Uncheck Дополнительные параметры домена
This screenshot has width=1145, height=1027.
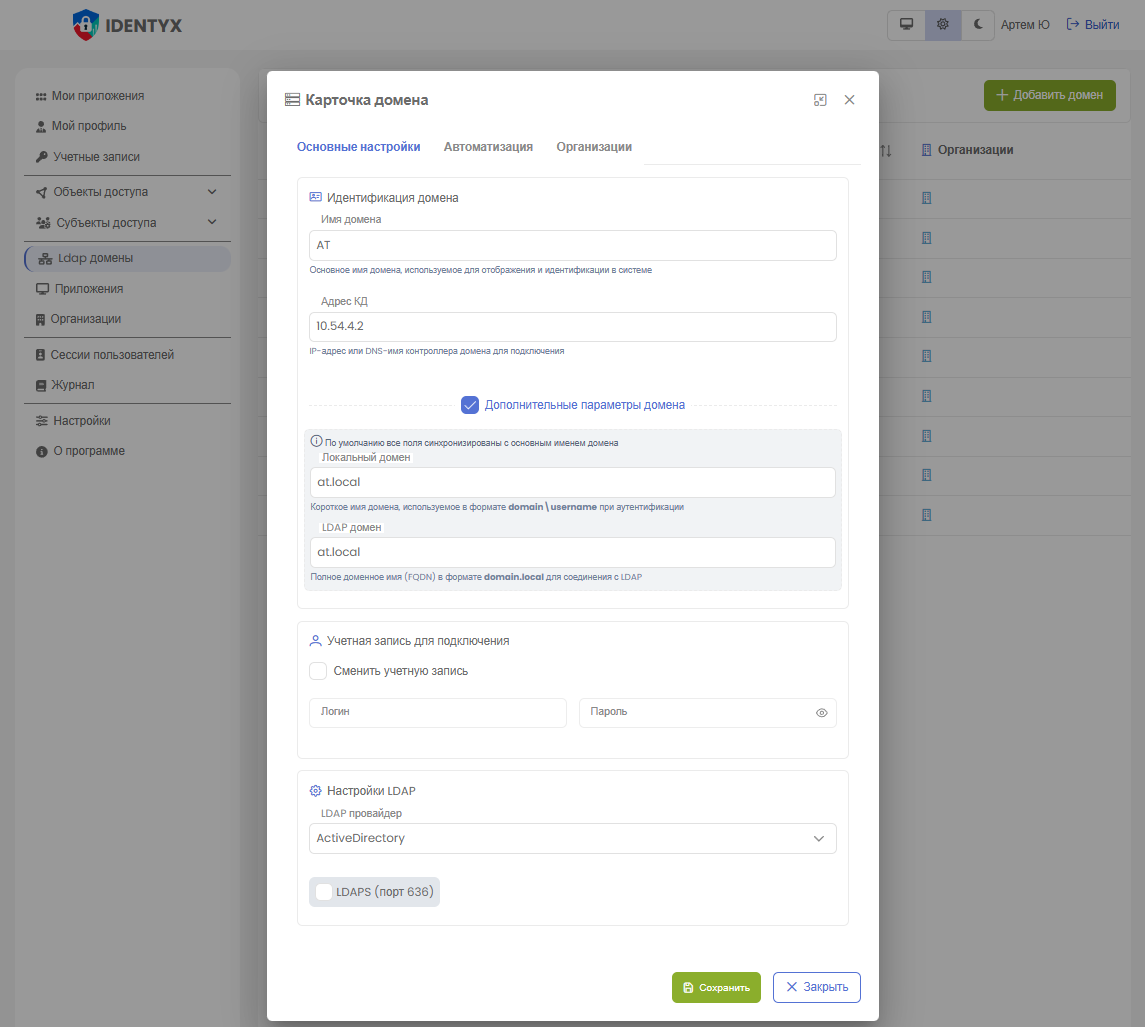470,405
